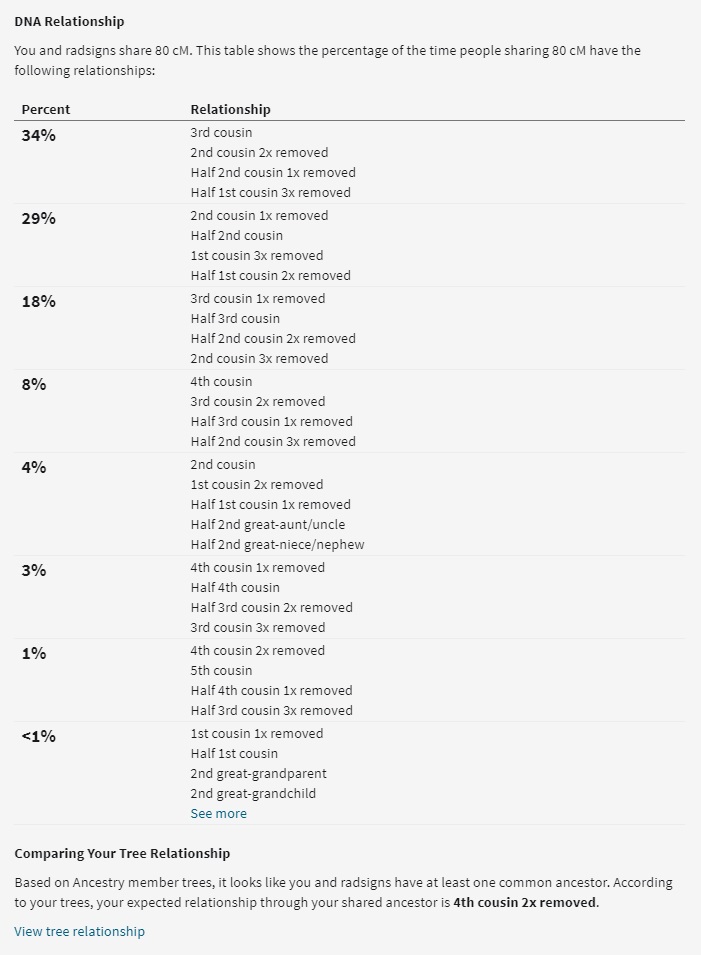This screenshot has height=955, width=701.
Task: Select the Half 2nd cousin entry
Action: coord(236,235)
